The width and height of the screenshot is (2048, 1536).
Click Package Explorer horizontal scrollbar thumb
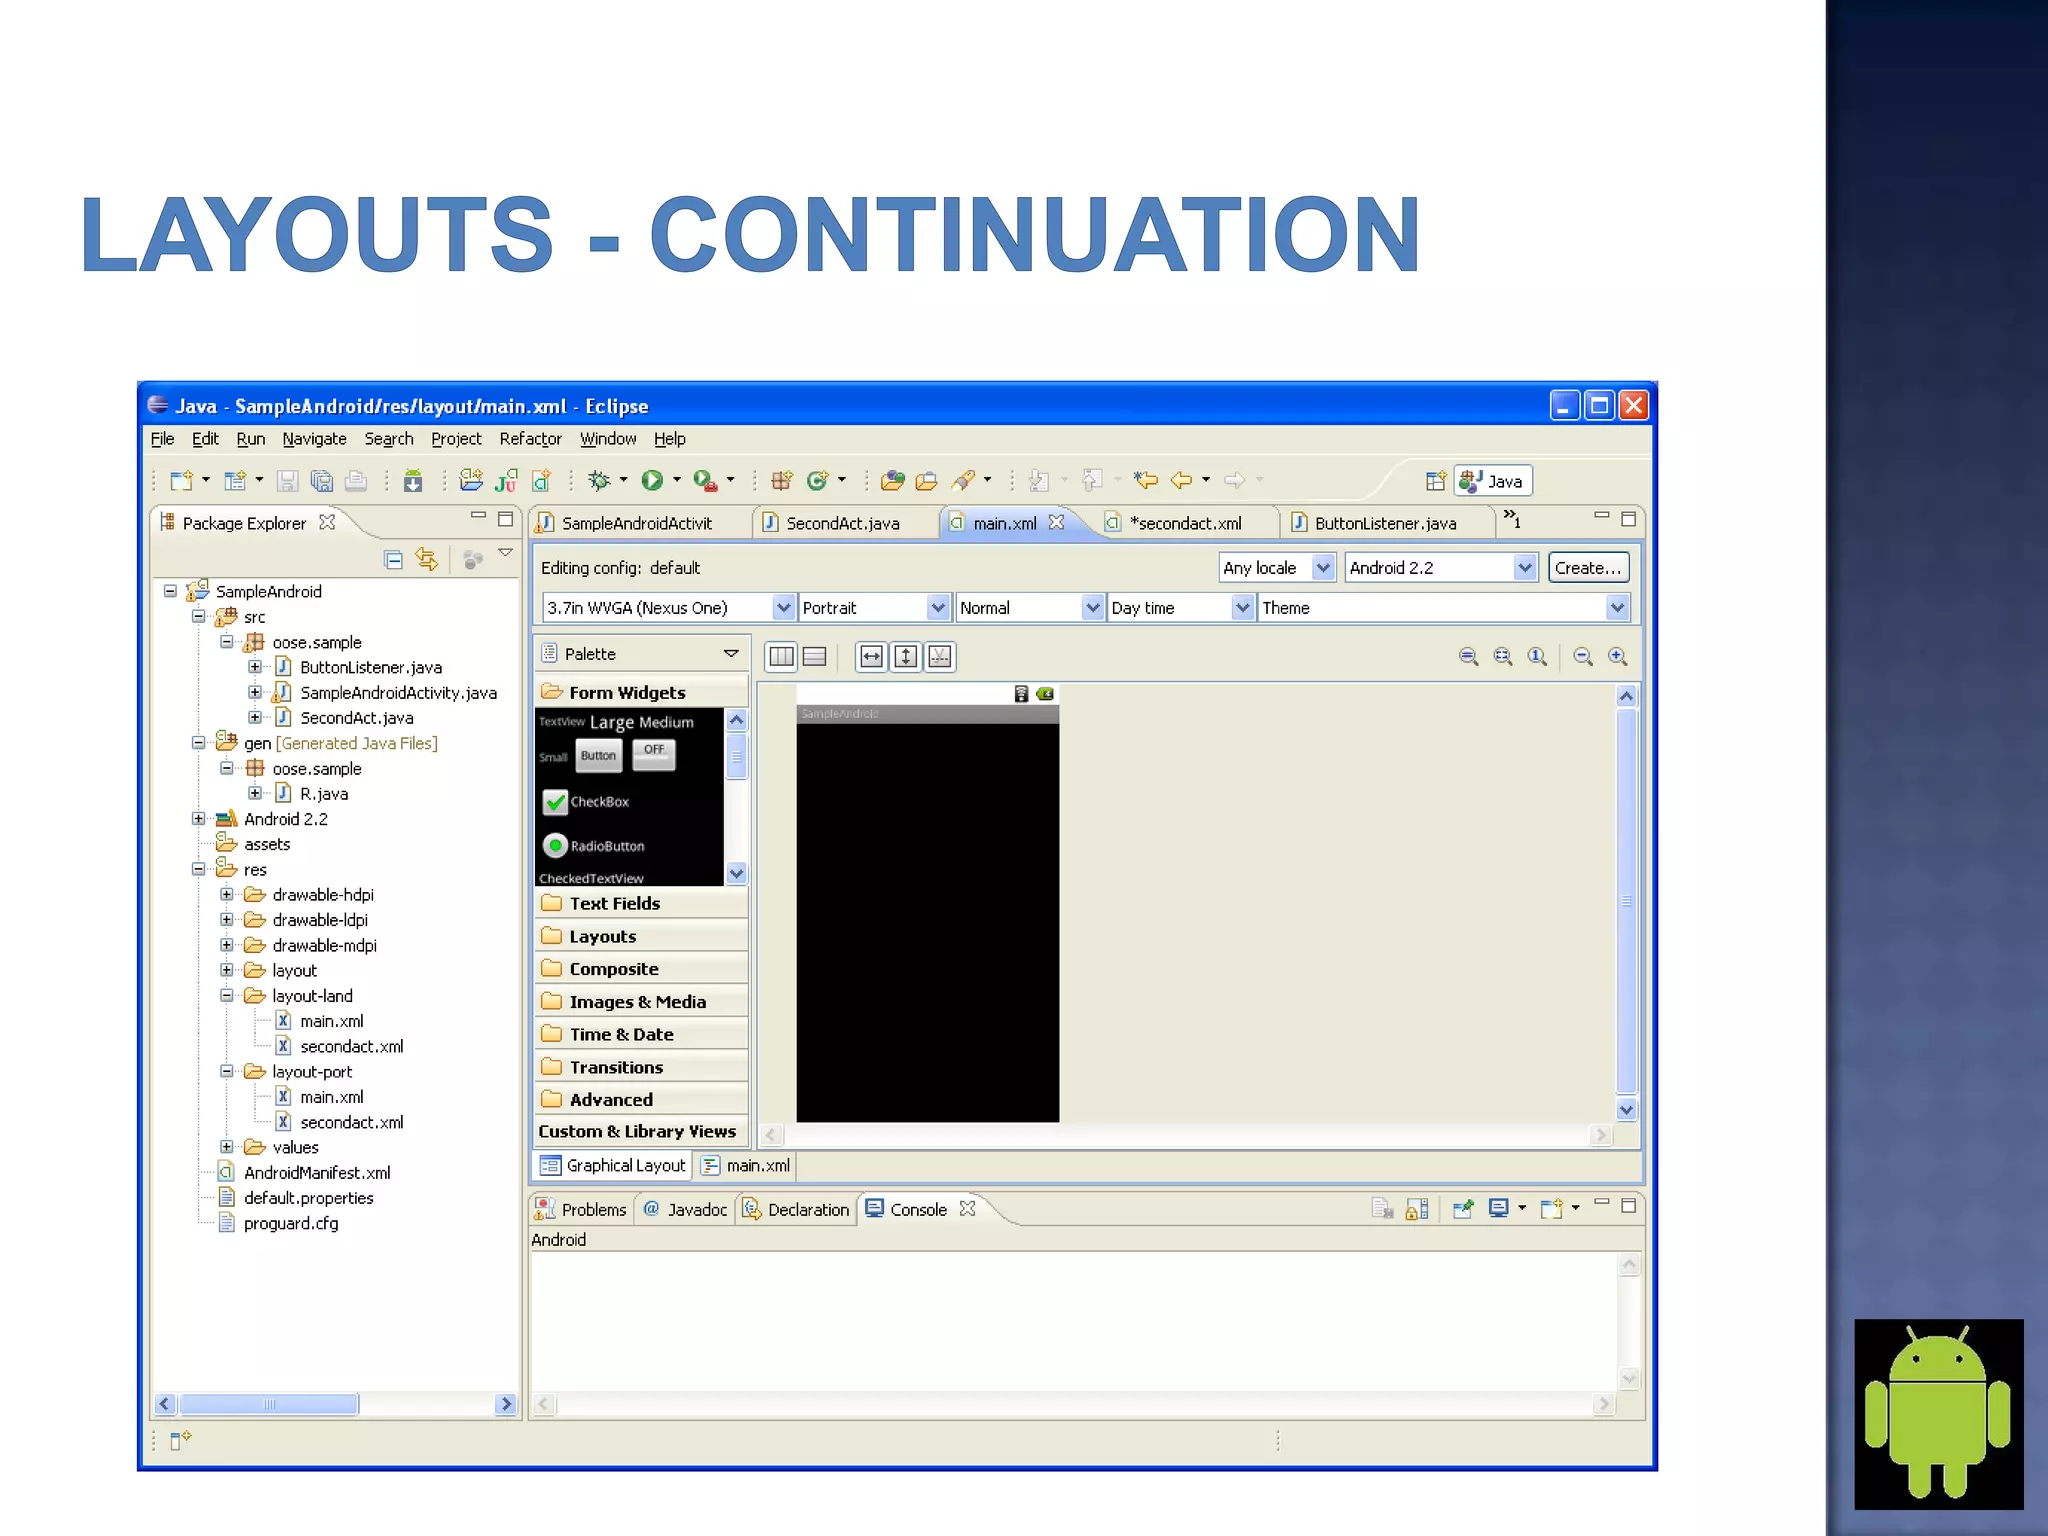(268, 1404)
